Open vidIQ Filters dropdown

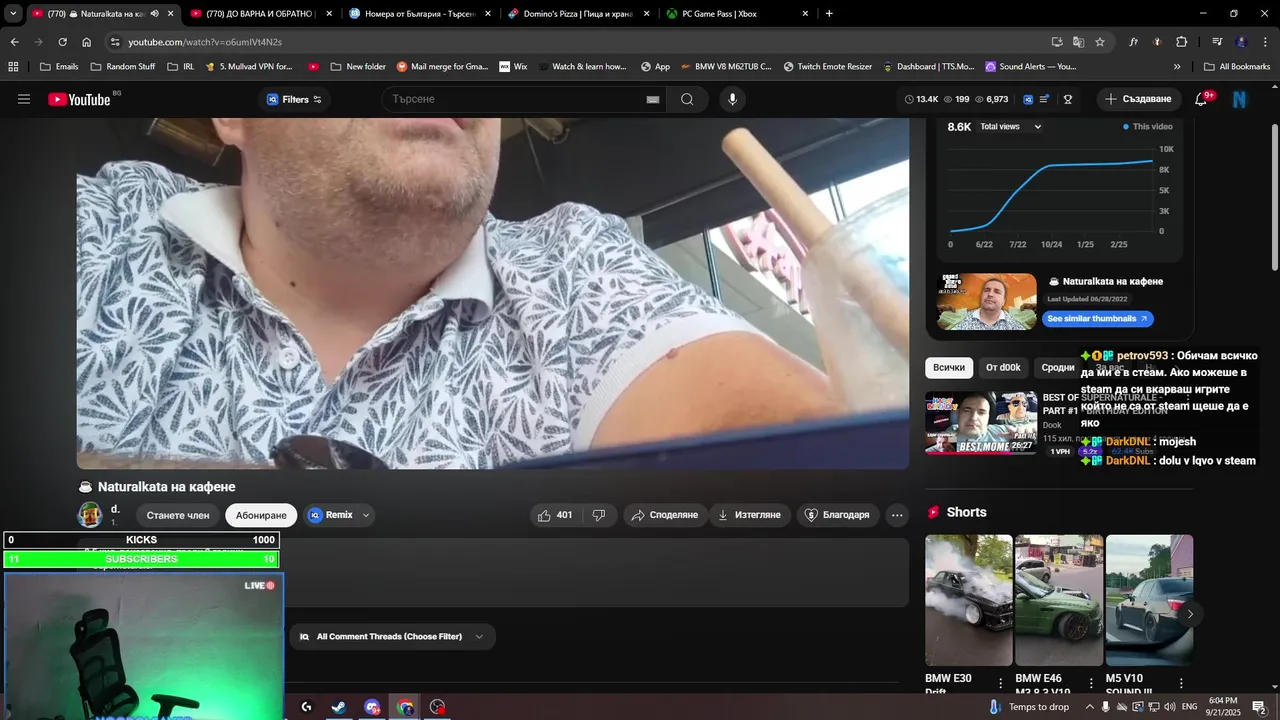[x=294, y=99]
